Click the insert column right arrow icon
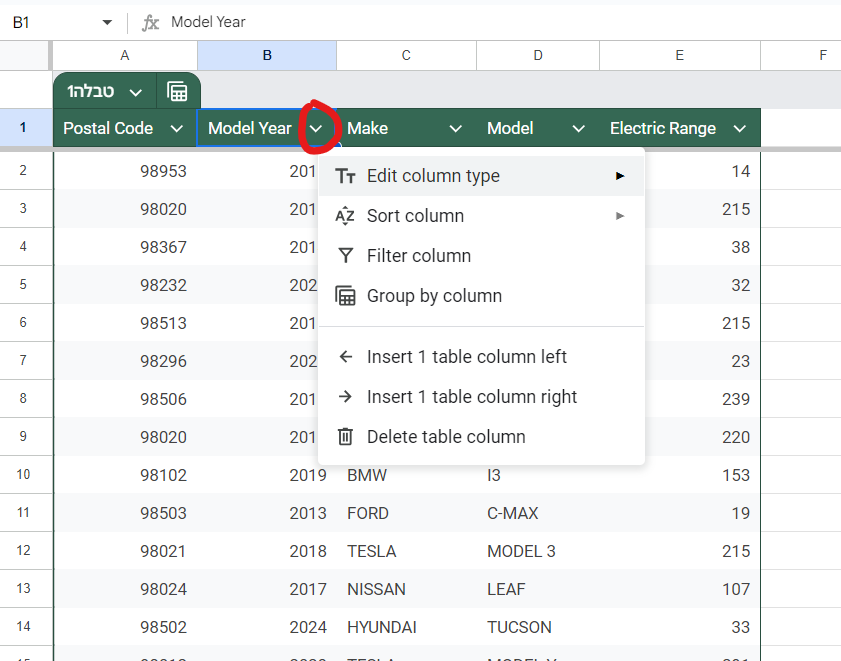The width and height of the screenshot is (841, 661). (345, 397)
